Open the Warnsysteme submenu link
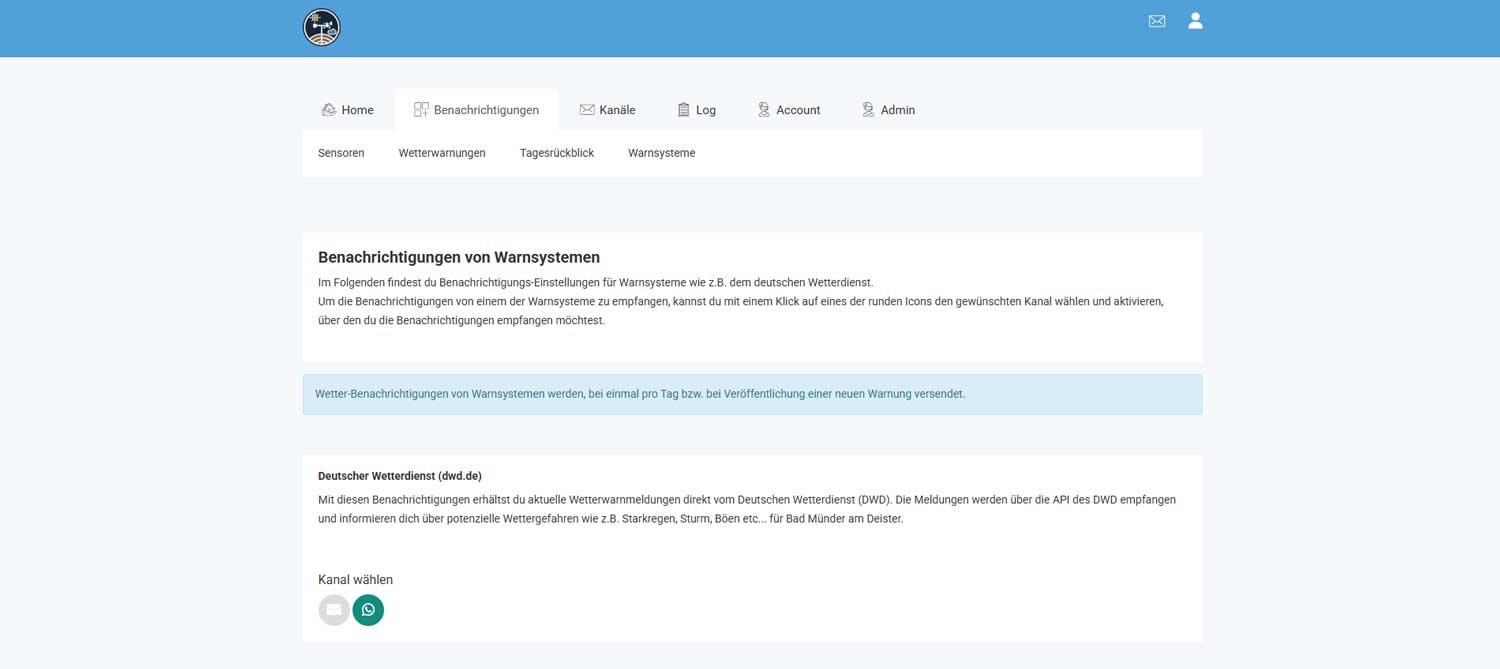The width and height of the screenshot is (1500, 669). [x=662, y=153]
